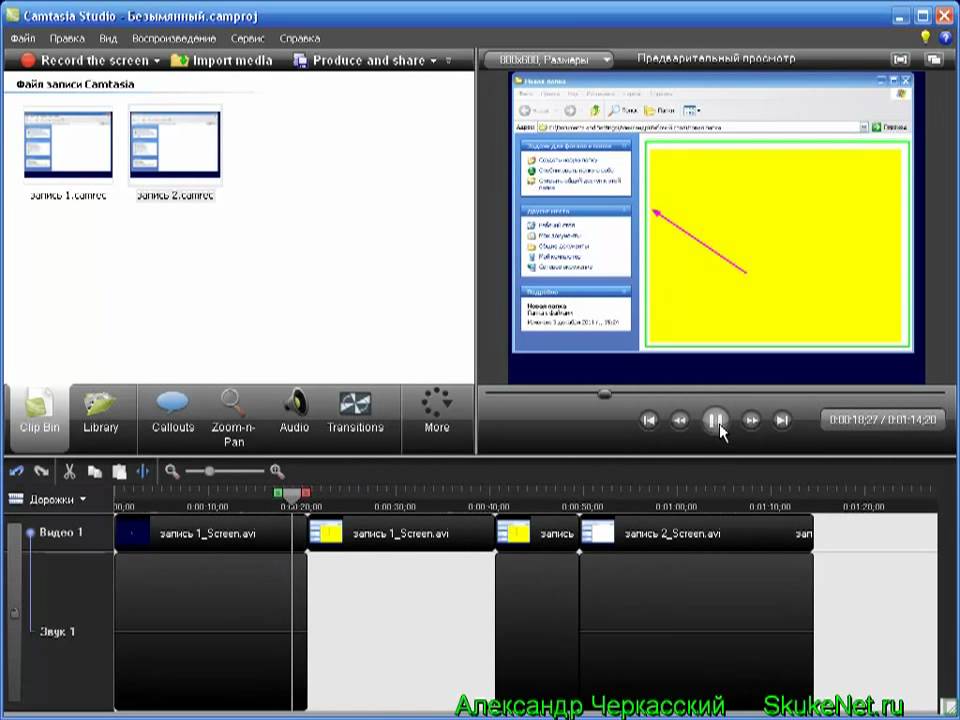Toggle the lock on Звук 1 track

click(x=14, y=613)
